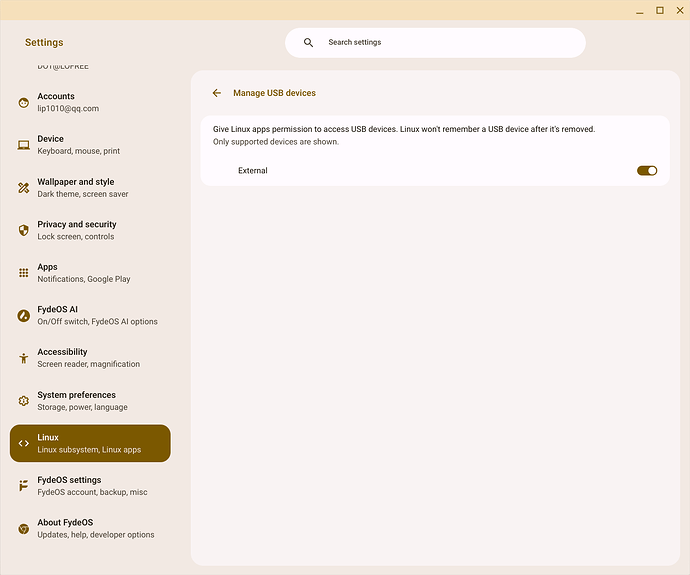Select the Accounts label in sidebar
Viewport: 690px width, 575px height.
(56, 97)
